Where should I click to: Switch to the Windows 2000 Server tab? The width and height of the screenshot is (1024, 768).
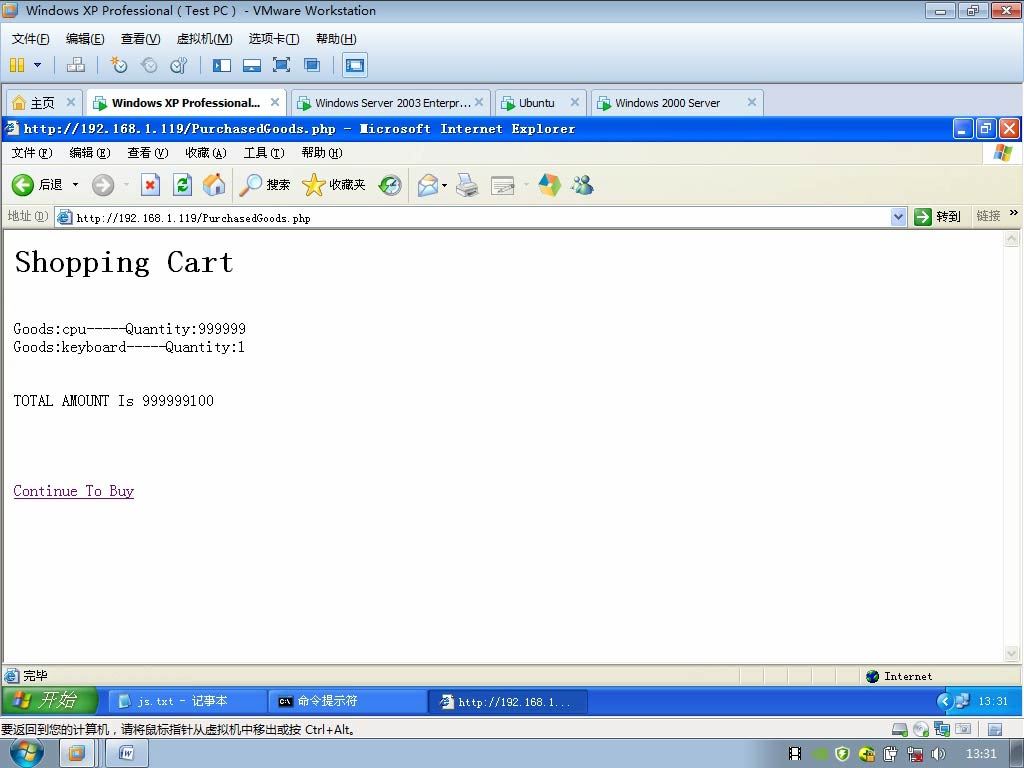pos(666,103)
